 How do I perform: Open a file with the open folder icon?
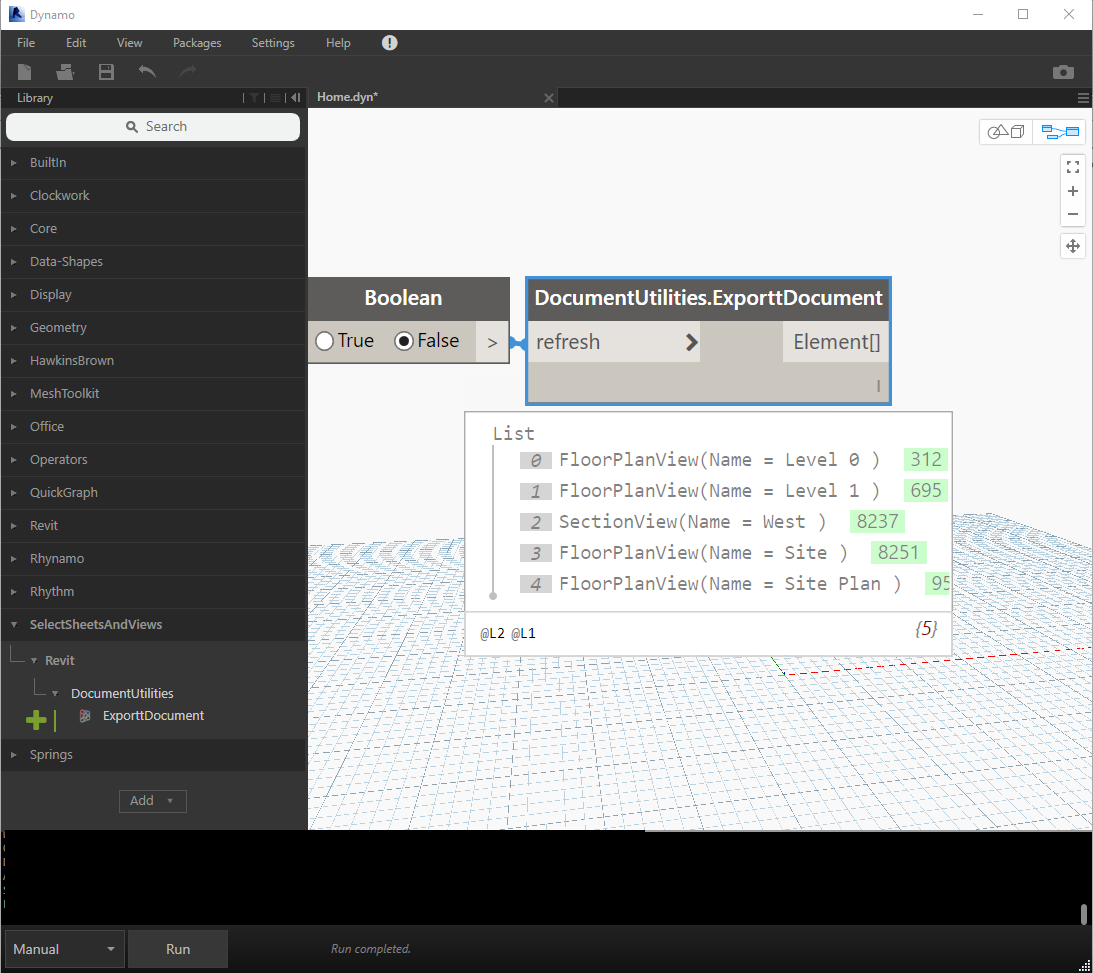tap(65, 71)
